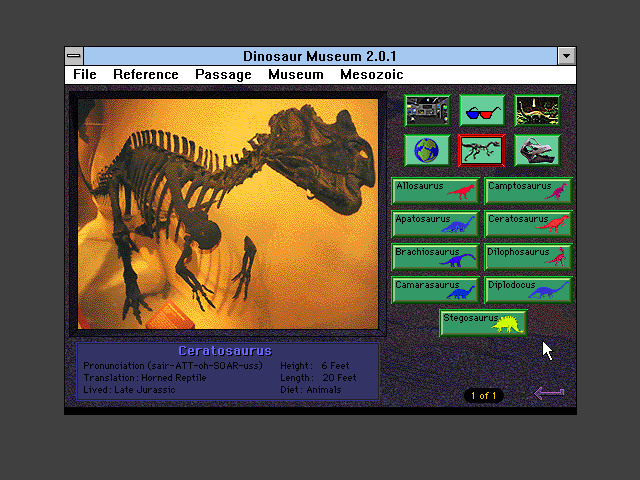This screenshot has height=480, width=640.
Task: Click the purple back arrow
Action: (549, 393)
